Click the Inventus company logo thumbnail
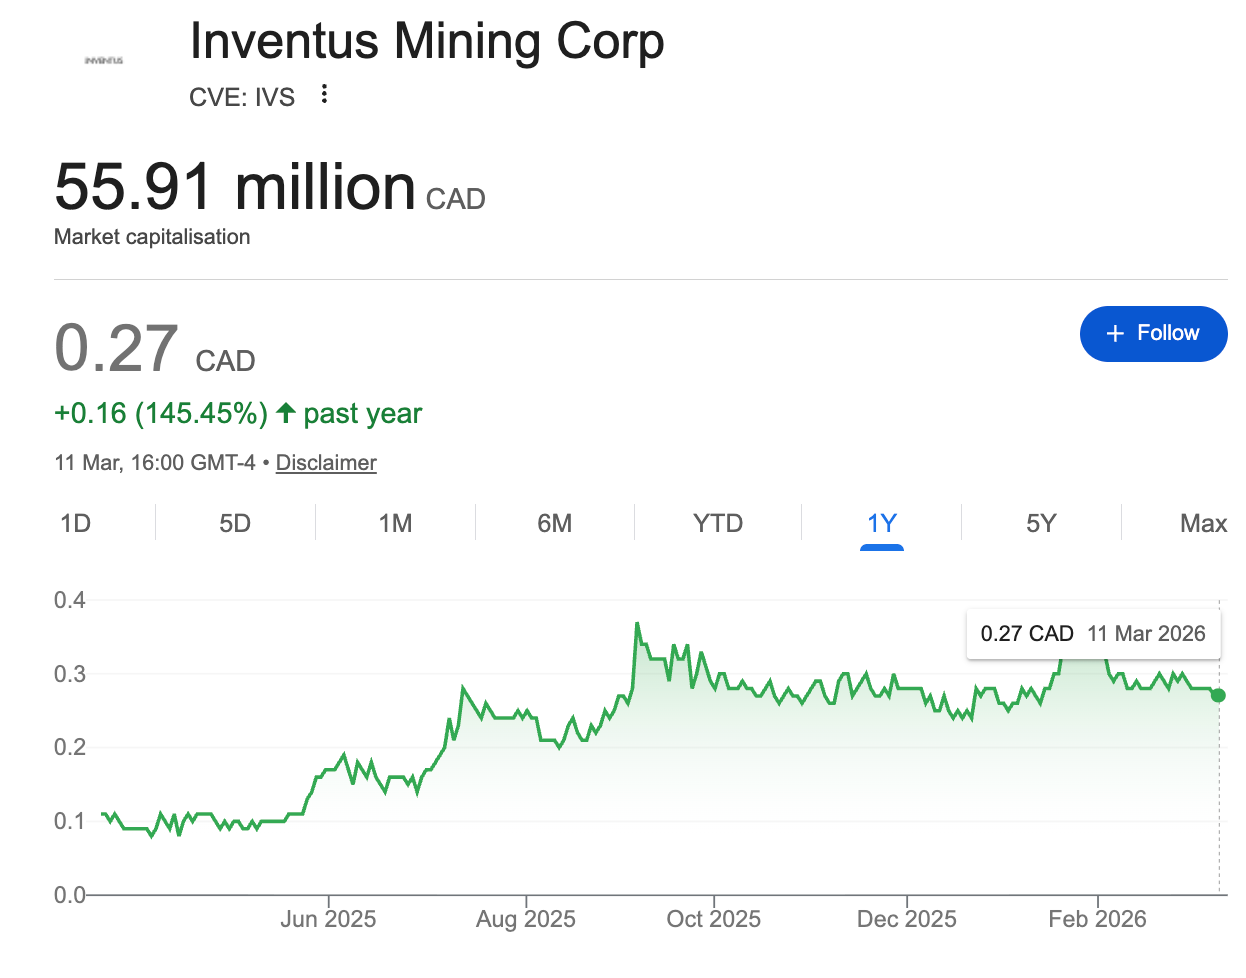1246x978 pixels. (104, 61)
